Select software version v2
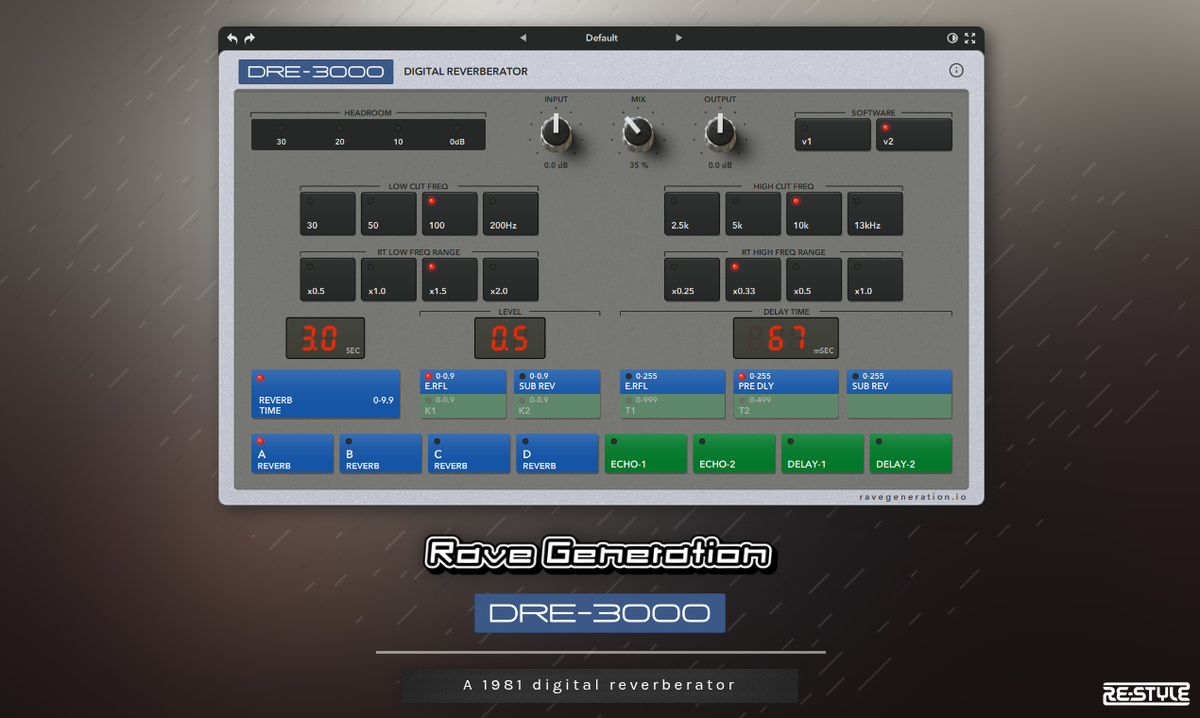The image size is (1200, 718). [x=914, y=135]
